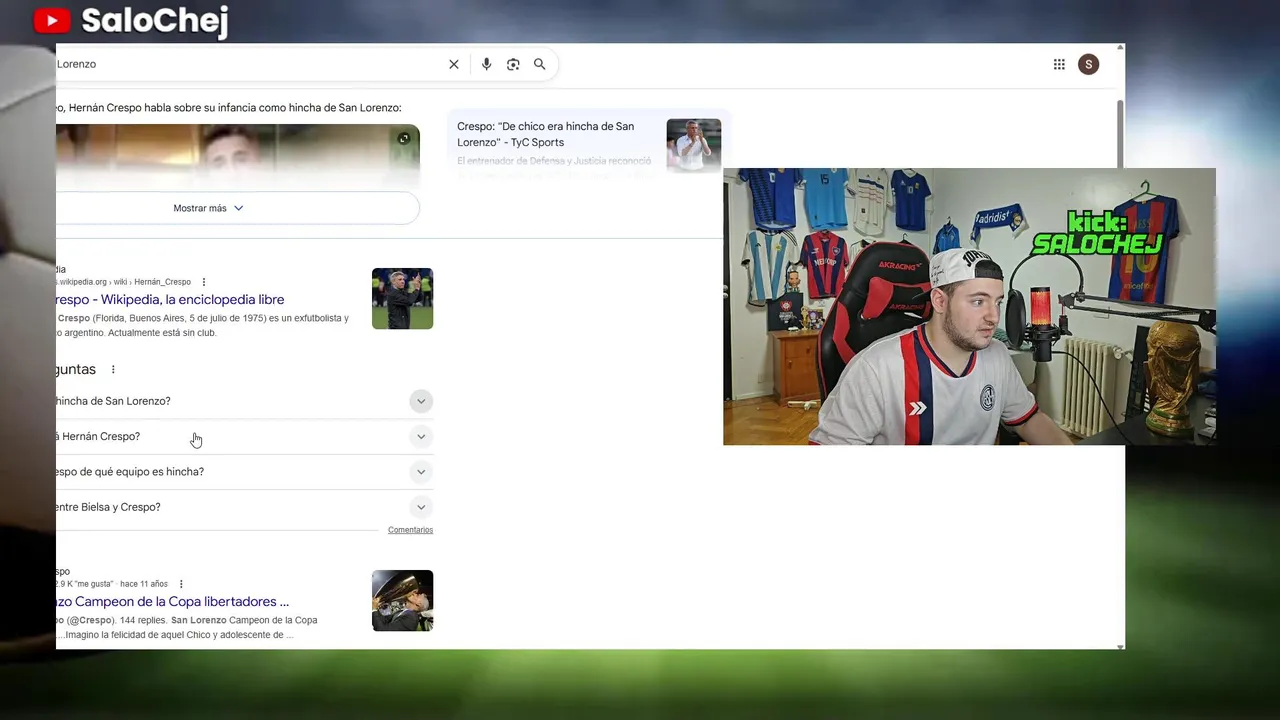
Task: Open three-dot menu on the 11-years-ago result
Action: 181,584
